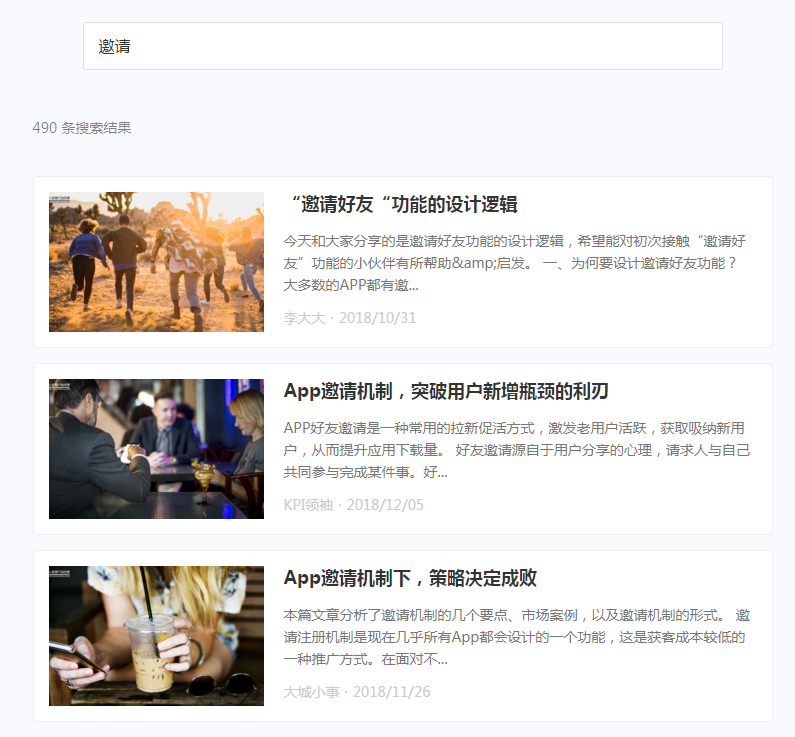The height and width of the screenshot is (737, 795).
Task: Open the thumbnail of friends running in desert
Action: pos(156,262)
